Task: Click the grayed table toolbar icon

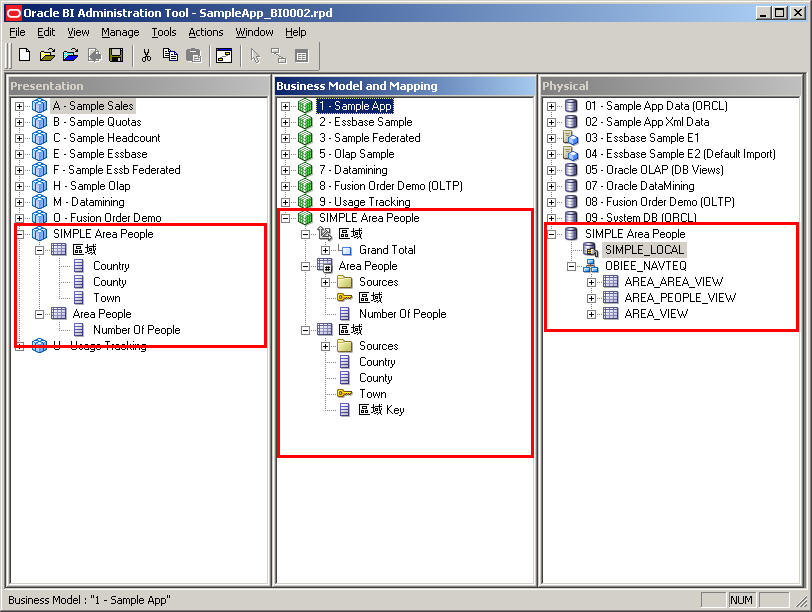Action: (301, 55)
